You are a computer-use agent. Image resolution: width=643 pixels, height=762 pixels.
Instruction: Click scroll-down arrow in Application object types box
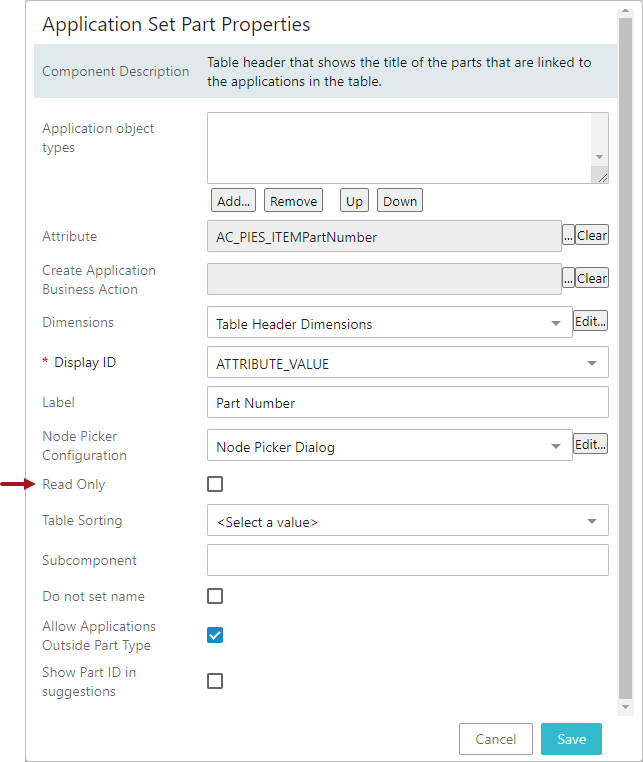(x=599, y=157)
